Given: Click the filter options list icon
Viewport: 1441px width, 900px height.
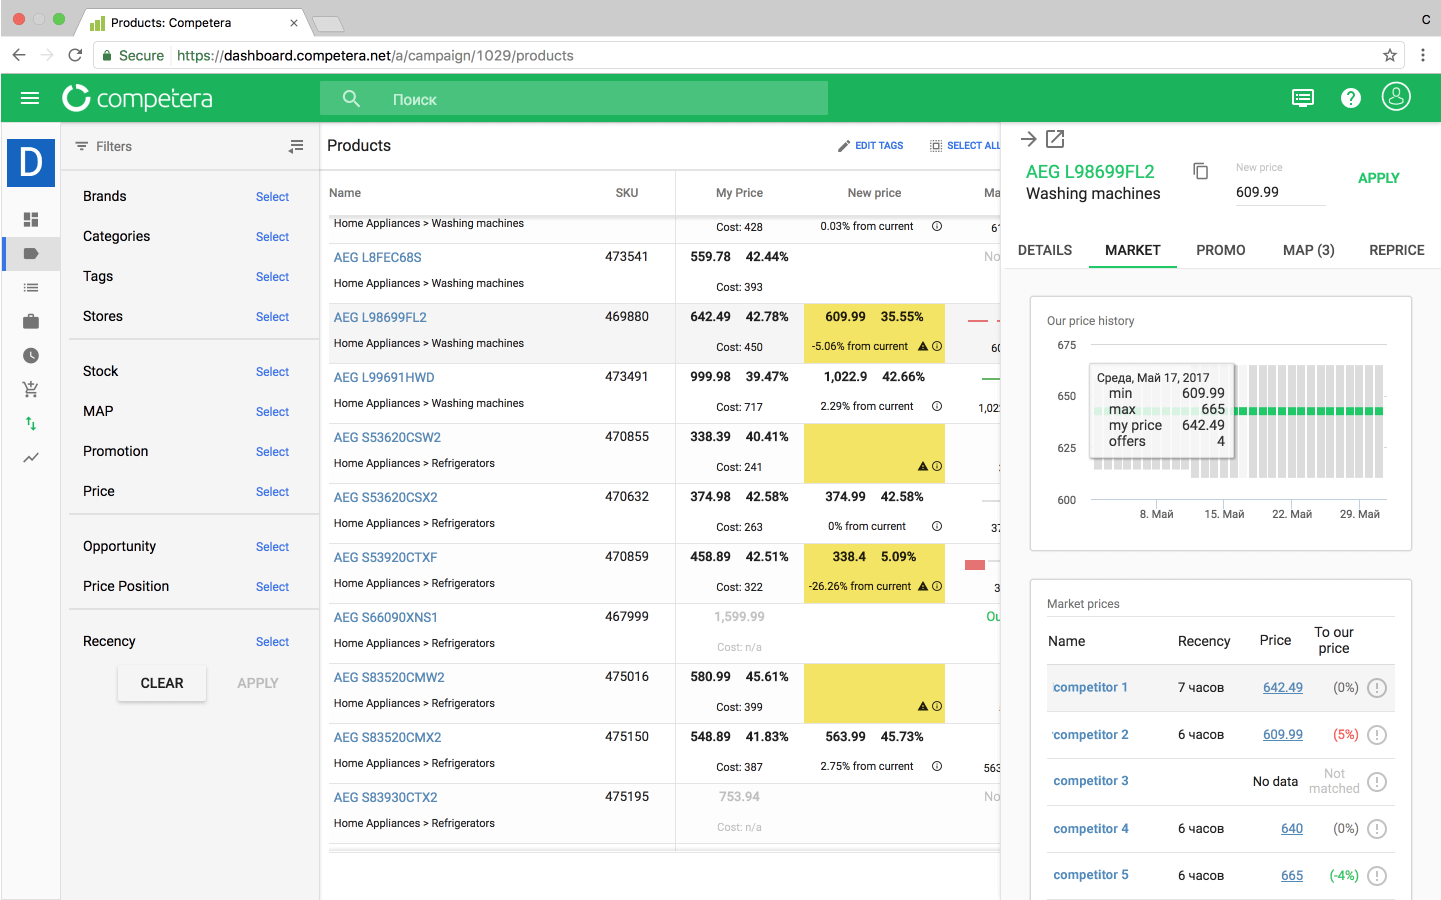Looking at the screenshot, I should click(x=296, y=146).
